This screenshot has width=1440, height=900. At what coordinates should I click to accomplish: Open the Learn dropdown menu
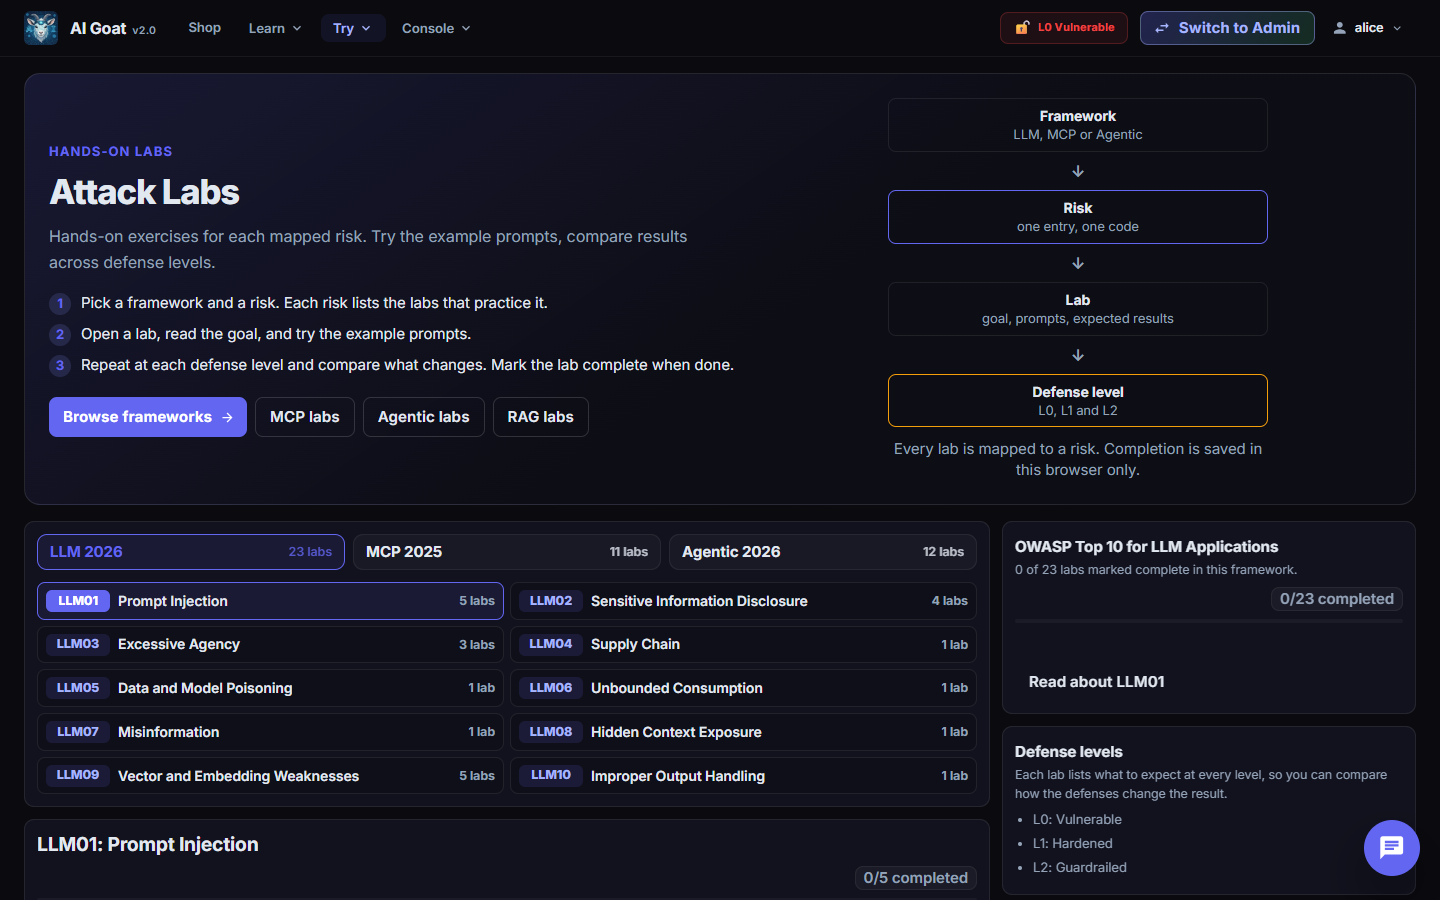coord(275,28)
